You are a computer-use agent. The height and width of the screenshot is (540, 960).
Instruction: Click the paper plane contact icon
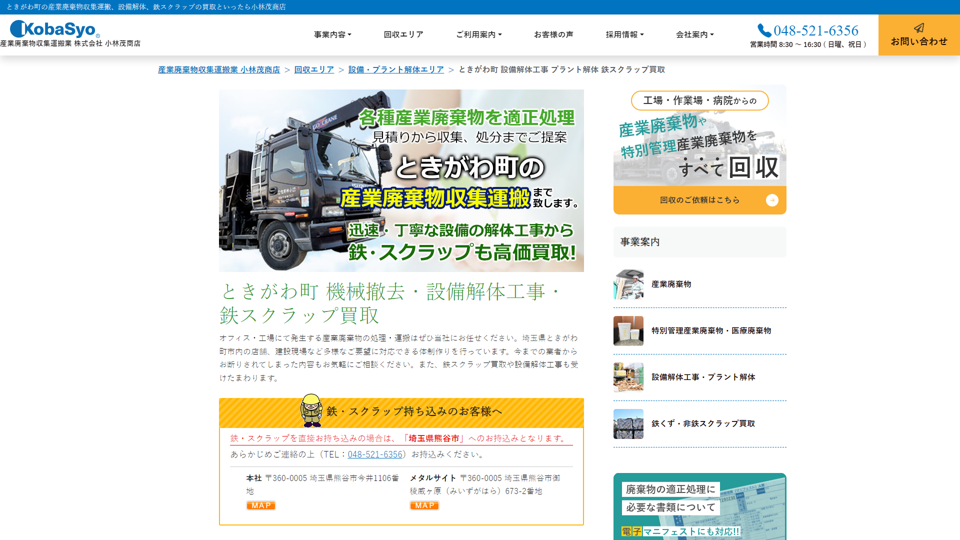918,28
